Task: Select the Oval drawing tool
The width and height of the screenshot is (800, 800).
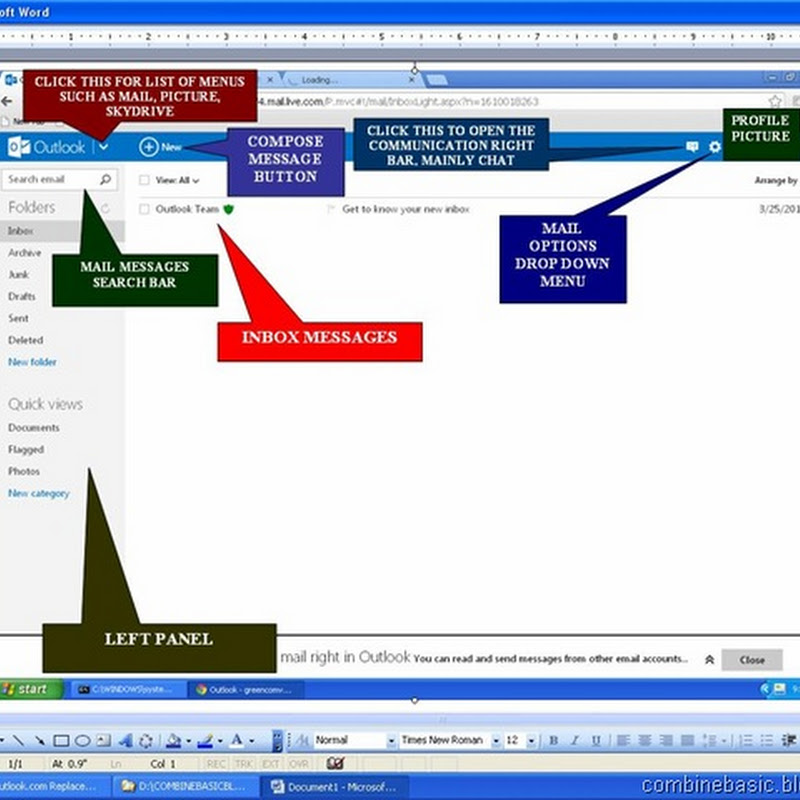Action: tap(83, 740)
